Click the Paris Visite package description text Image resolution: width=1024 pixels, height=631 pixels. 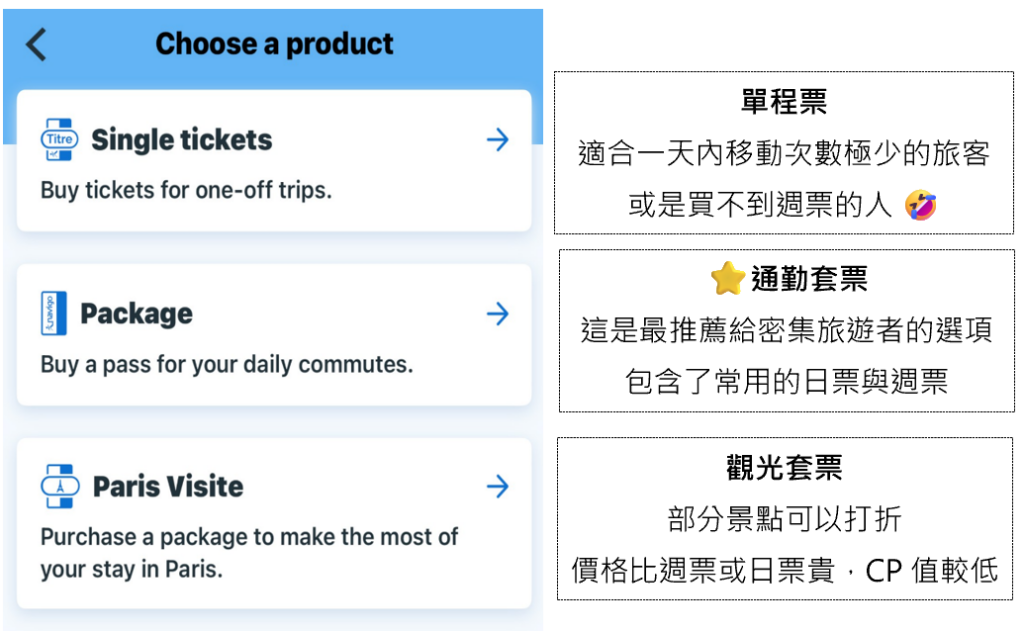[x=248, y=553]
